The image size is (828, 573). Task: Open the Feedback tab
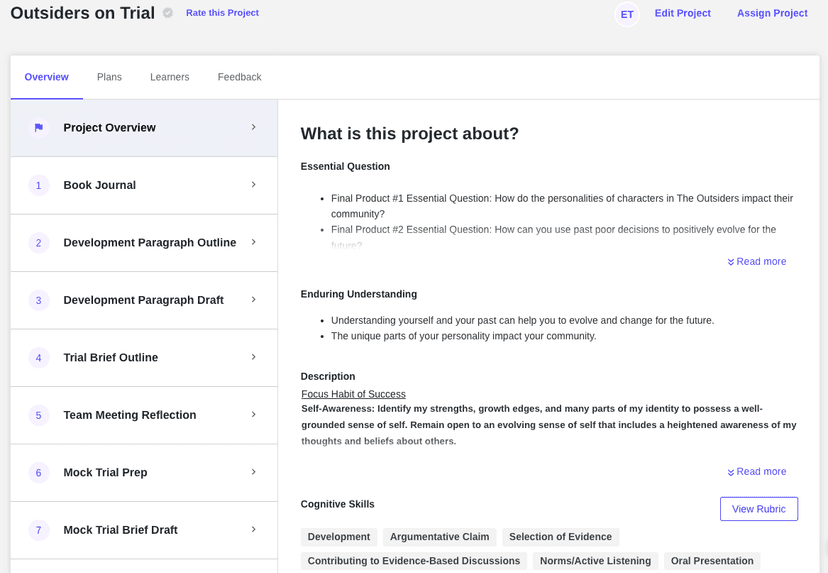(239, 77)
